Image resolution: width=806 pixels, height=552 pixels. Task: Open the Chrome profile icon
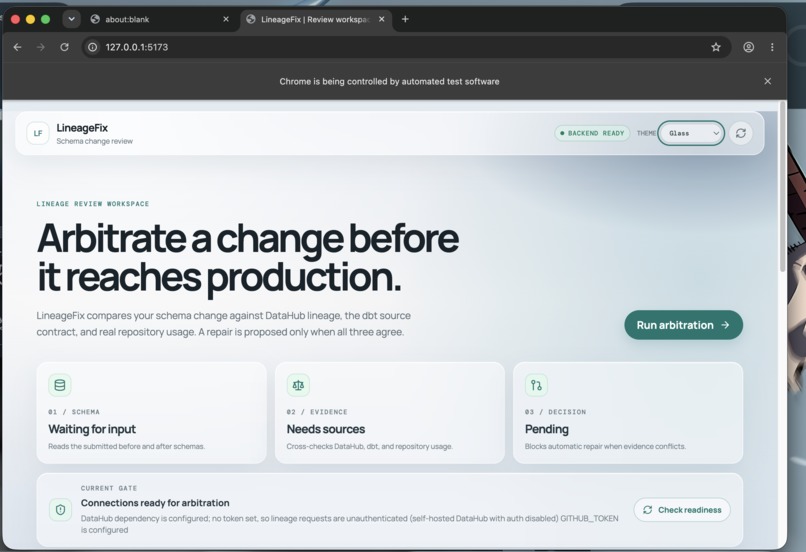pyautogui.click(x=748, y=47)
